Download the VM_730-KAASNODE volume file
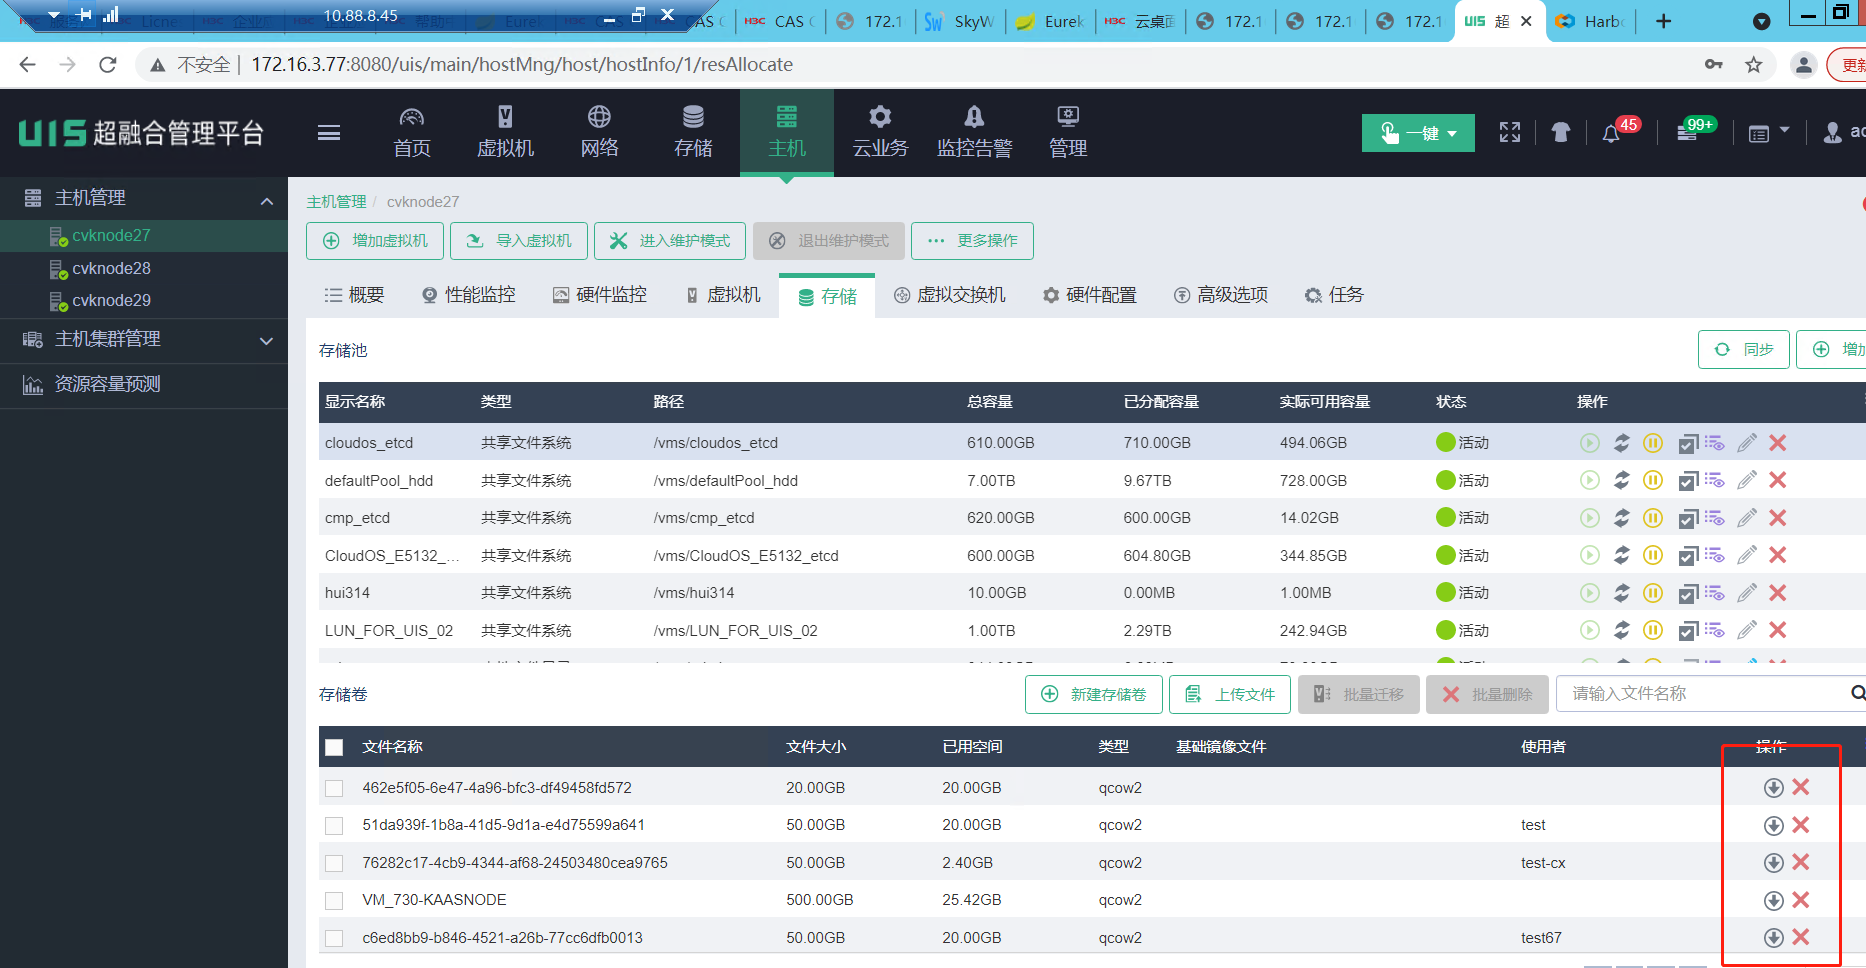The image size is (1866, 968). point(1773,900)
